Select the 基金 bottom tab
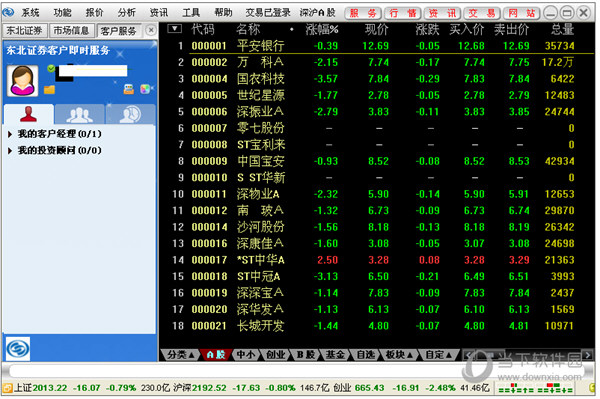 335,355
